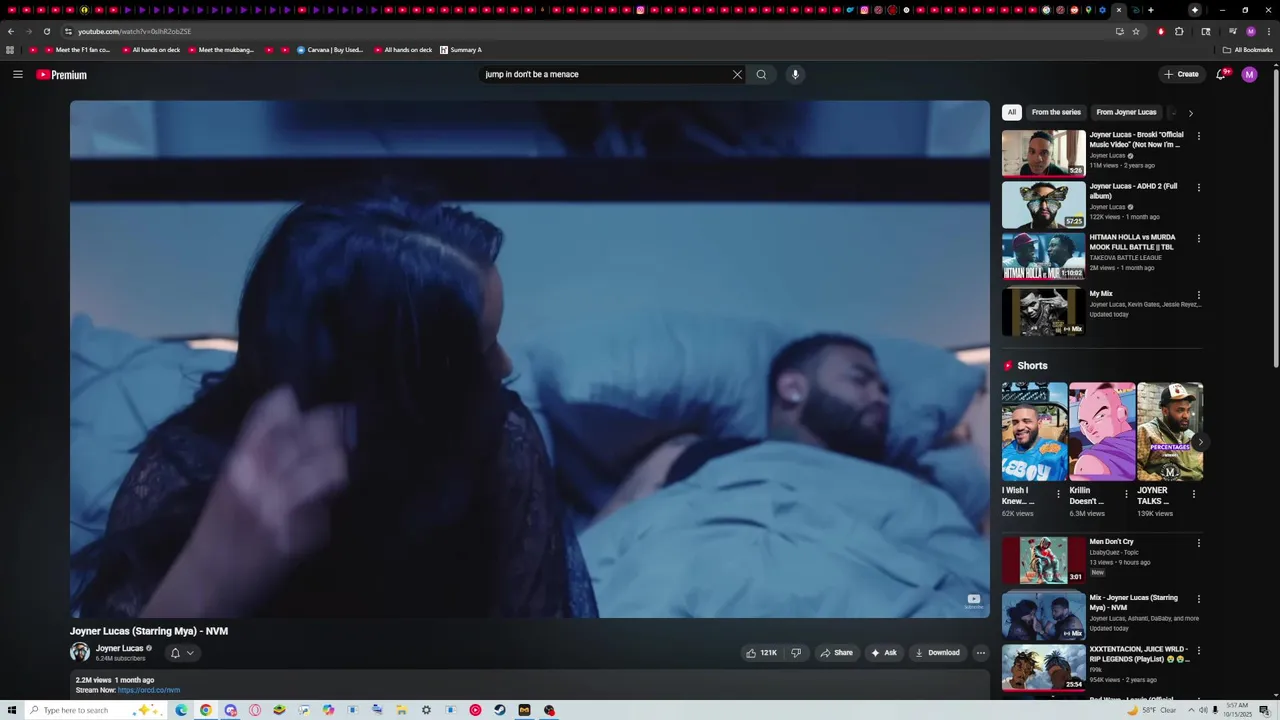
Task: Reload the page in Chrome
Action: (x=47, y=31)
